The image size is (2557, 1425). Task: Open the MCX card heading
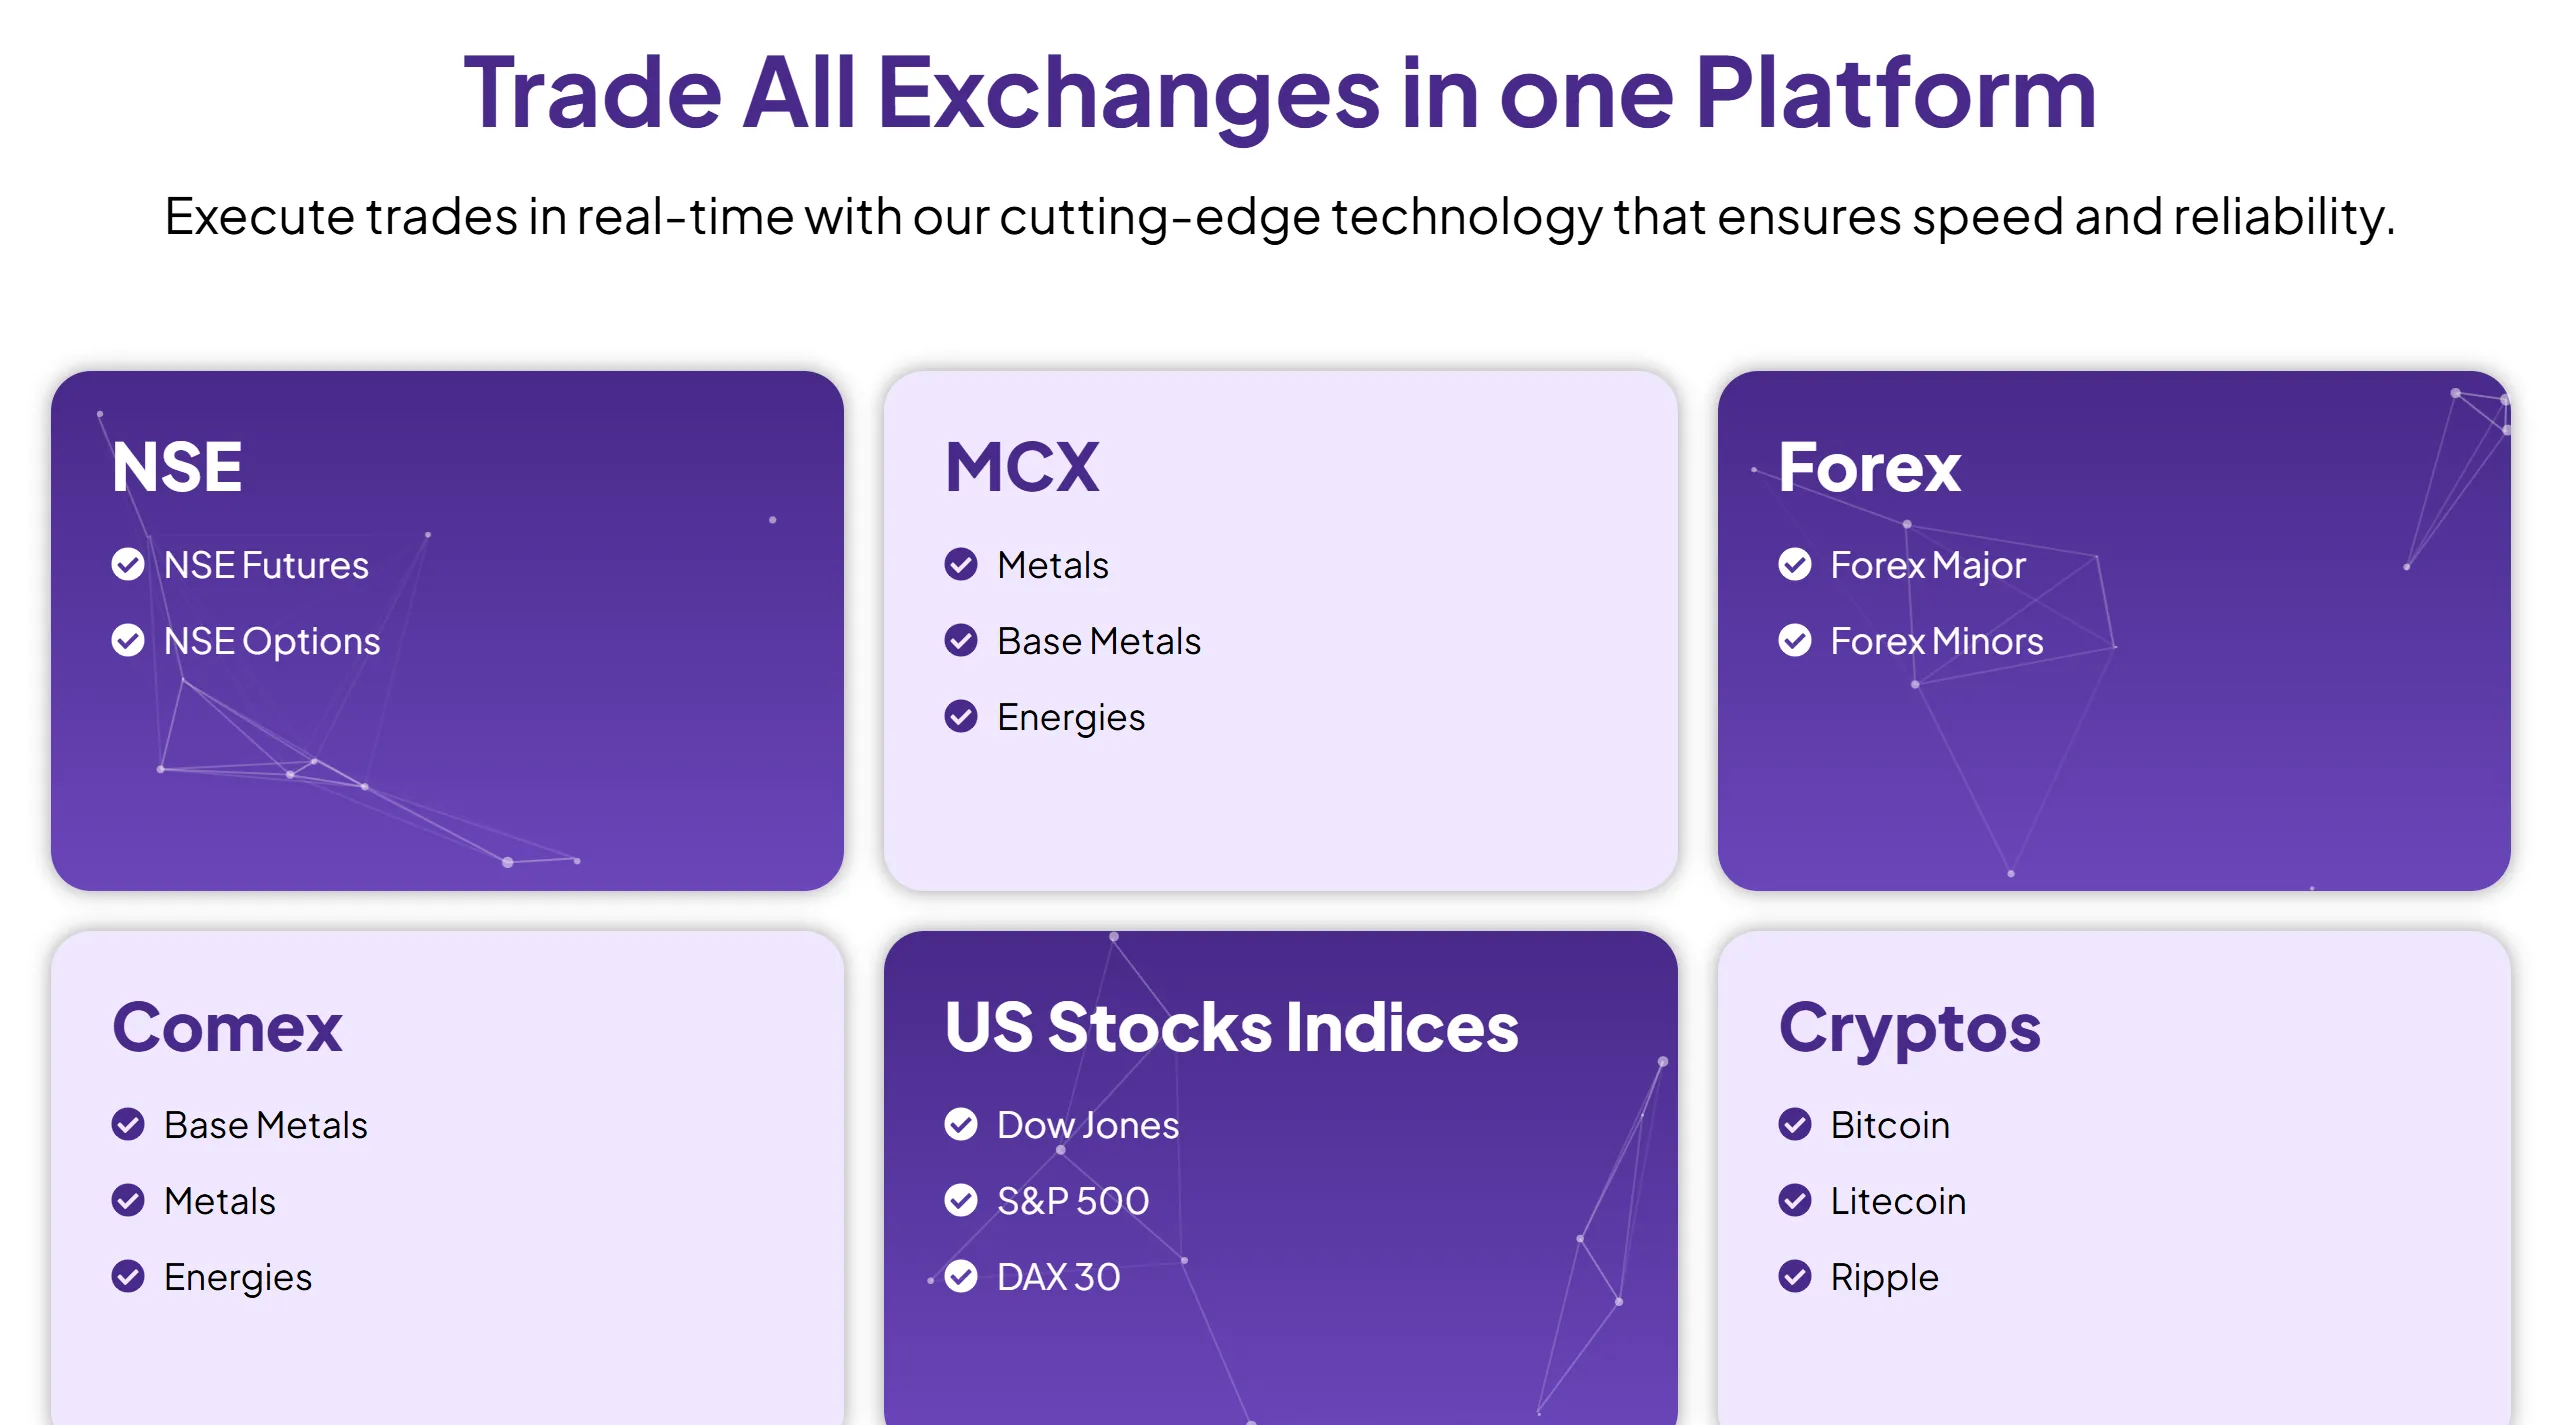click(x=1022, y=467)
